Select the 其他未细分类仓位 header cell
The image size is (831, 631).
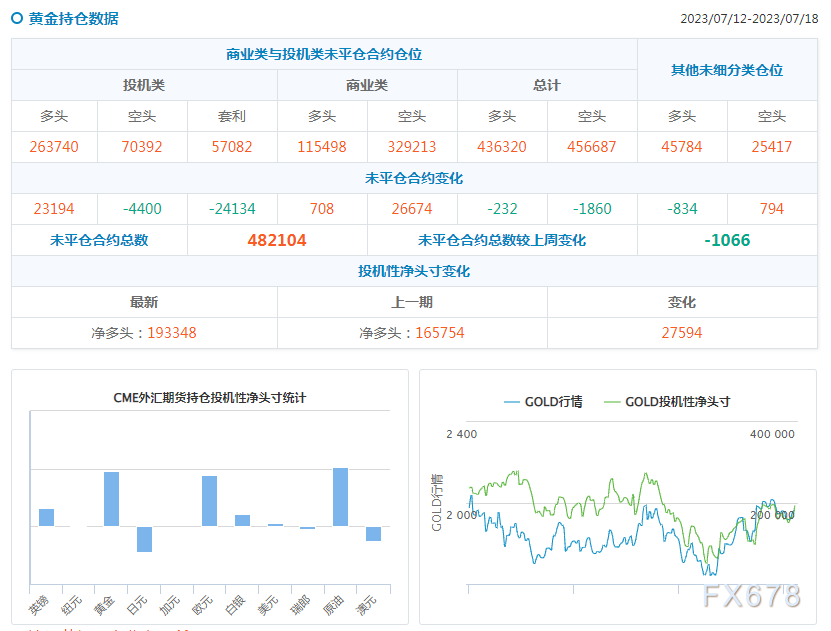(x=727, y=70)
